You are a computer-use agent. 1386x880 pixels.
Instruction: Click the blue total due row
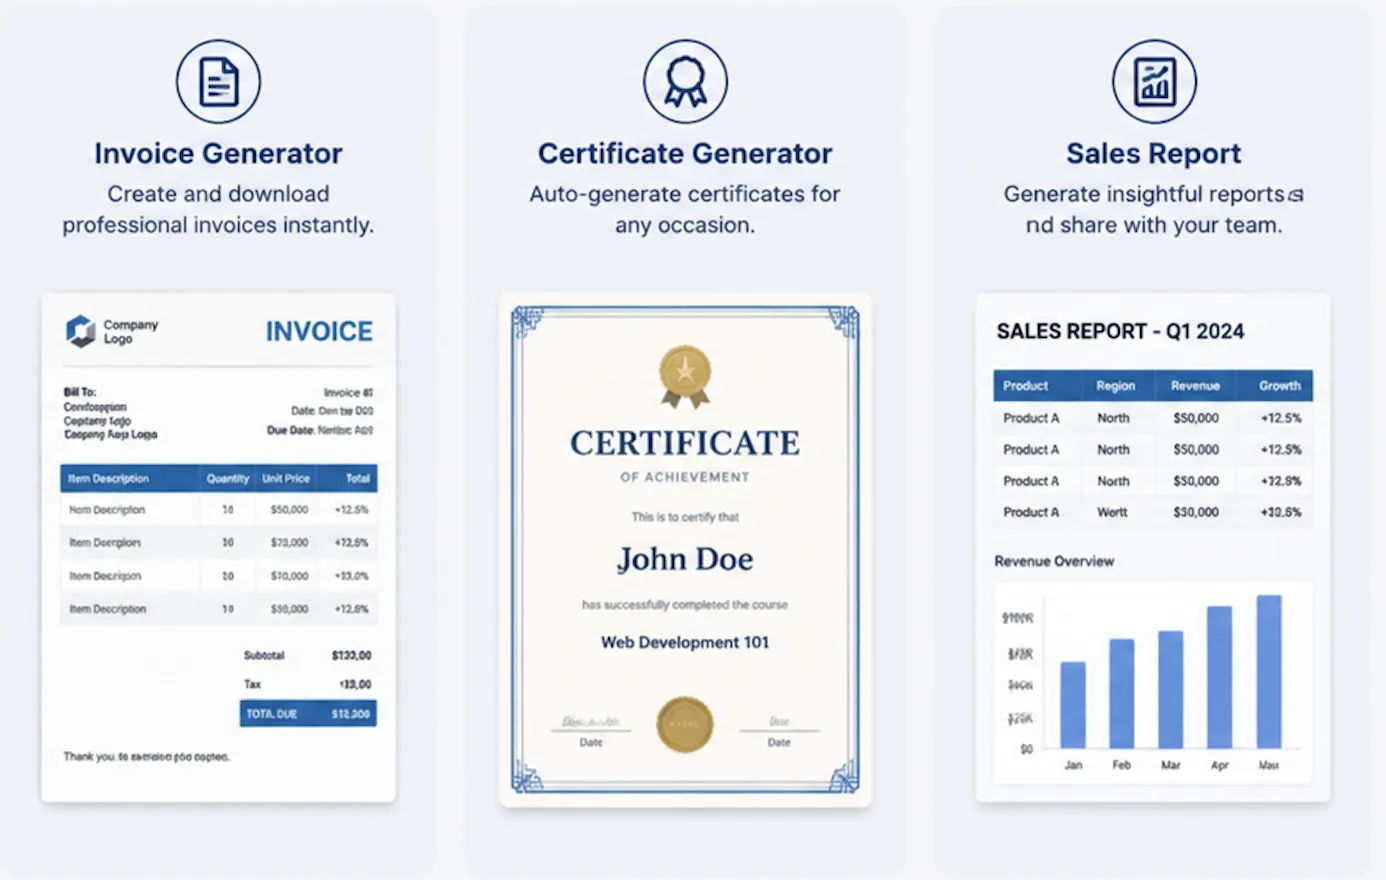[x=308, y=713]
